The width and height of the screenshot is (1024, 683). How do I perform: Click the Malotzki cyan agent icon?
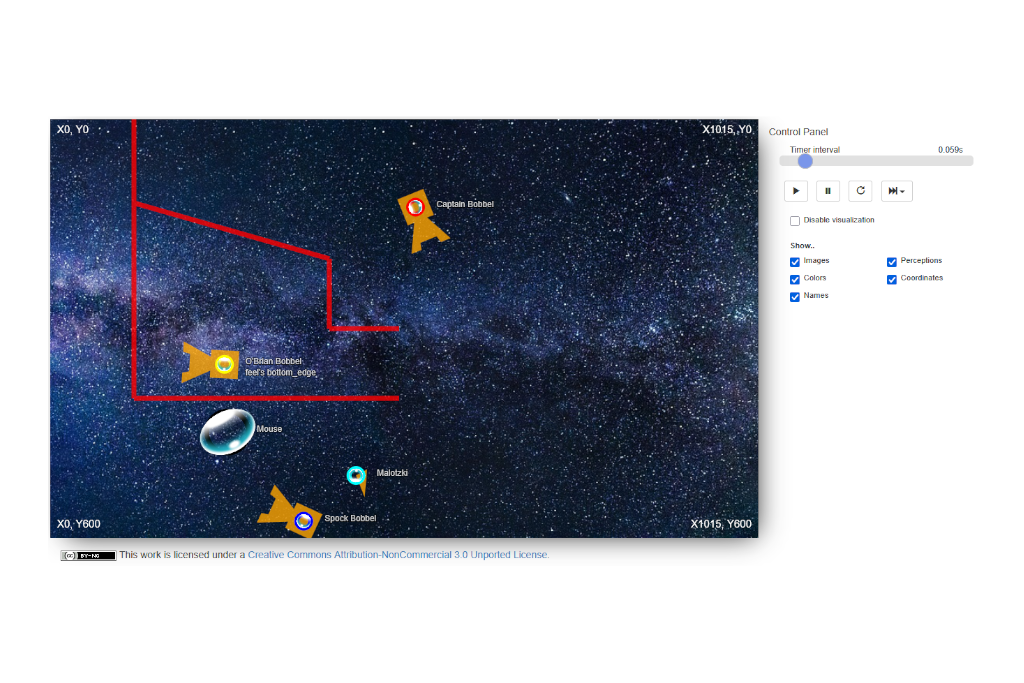click(x=356, y=475)
